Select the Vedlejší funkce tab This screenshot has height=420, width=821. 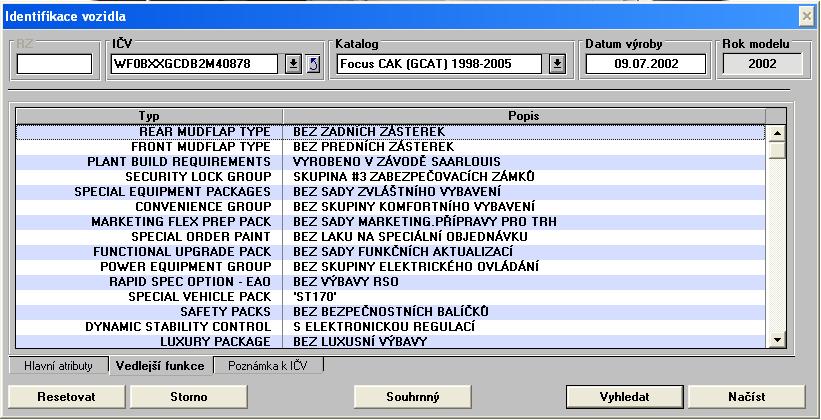coord(160,365)
